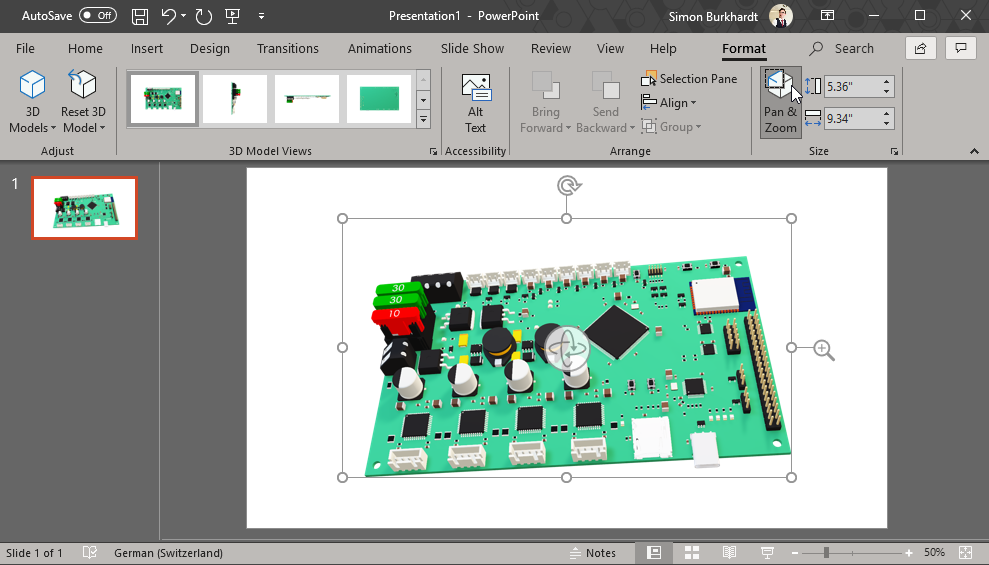Open the Transitions tab
Image resolution: width=989 pixels, height=565 pixels.
click(288, 49)
